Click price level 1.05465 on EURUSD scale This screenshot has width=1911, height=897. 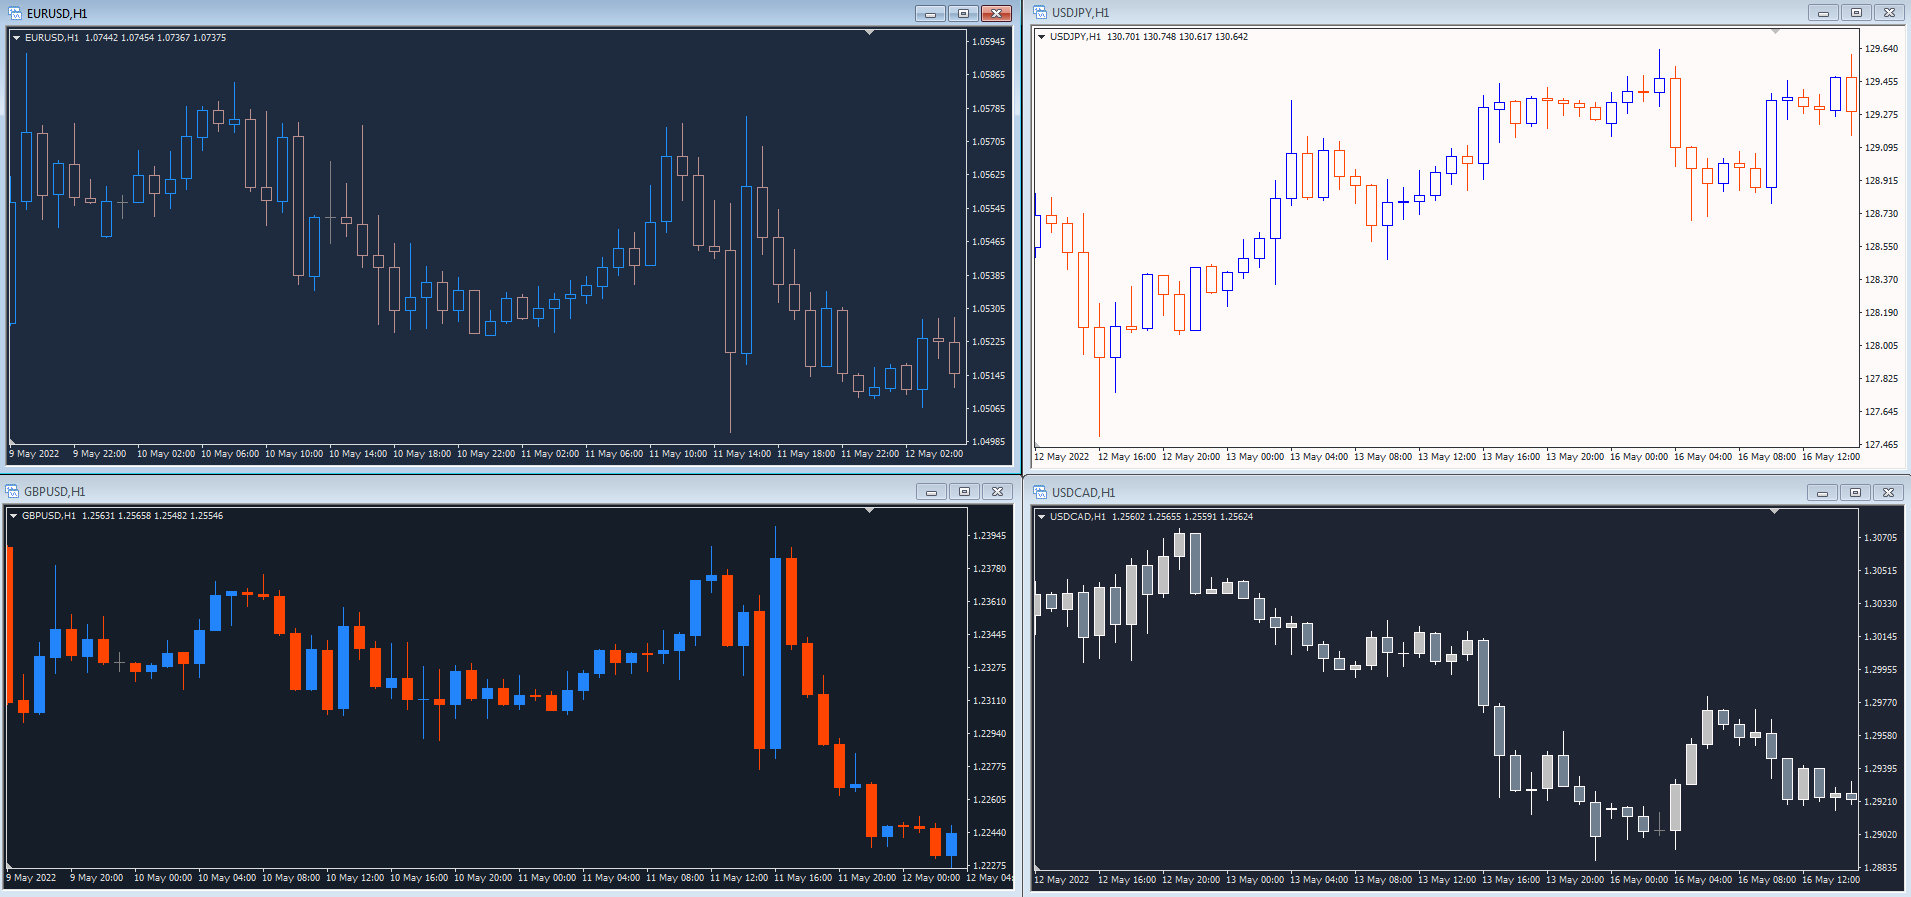pyautogui.click(x=988, y=242)
